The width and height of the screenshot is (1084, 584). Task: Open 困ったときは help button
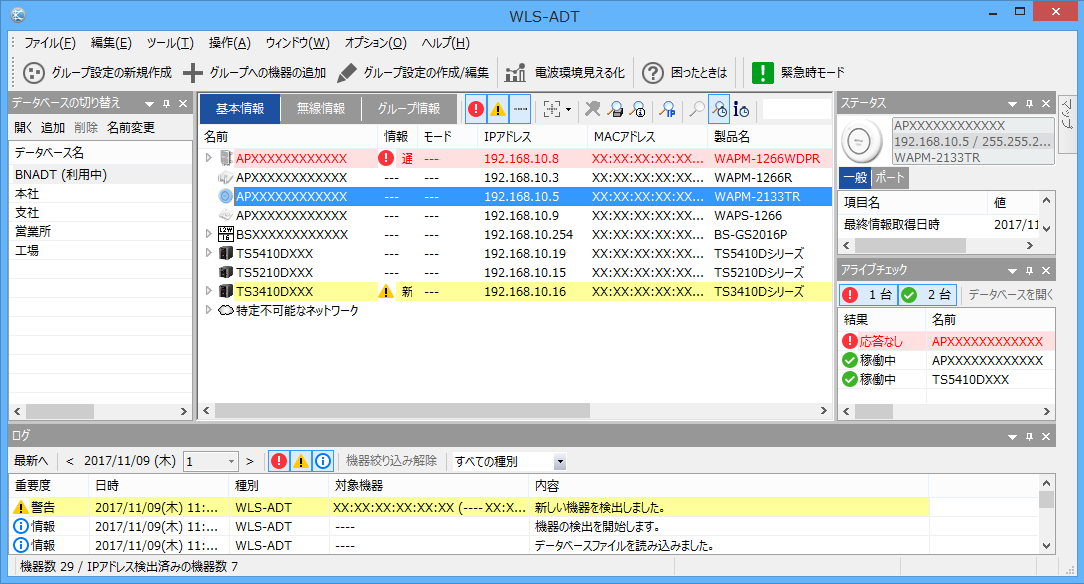pos(684,73)
